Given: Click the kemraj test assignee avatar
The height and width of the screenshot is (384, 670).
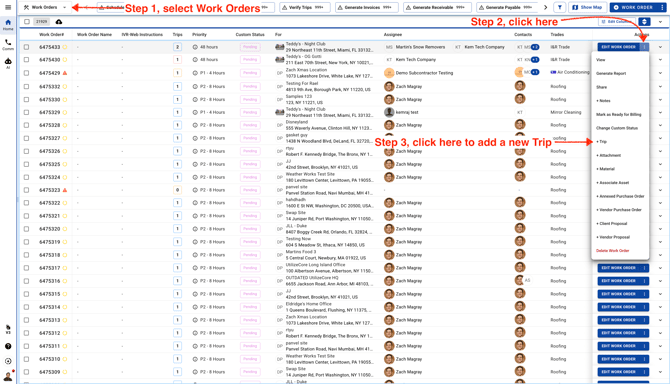Looking at the screenshot, I should click(389, 112).
